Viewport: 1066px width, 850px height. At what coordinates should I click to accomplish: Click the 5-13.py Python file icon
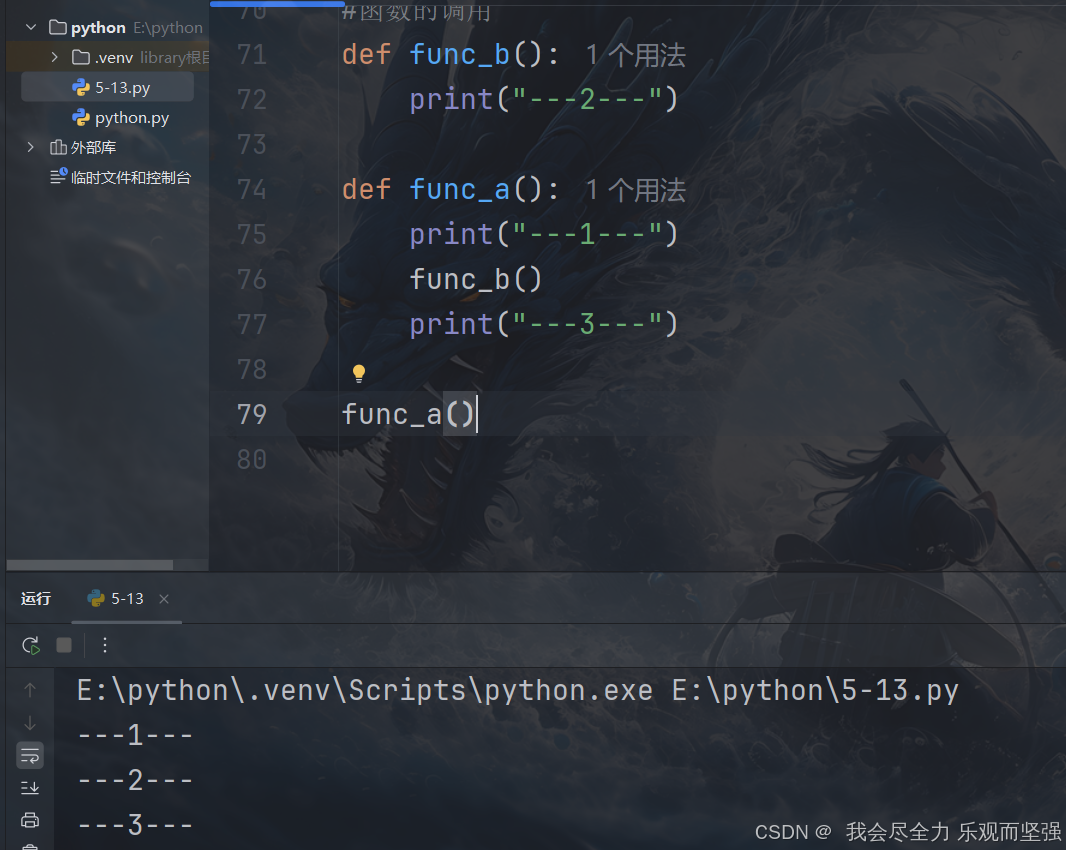[x=81, y=87]
